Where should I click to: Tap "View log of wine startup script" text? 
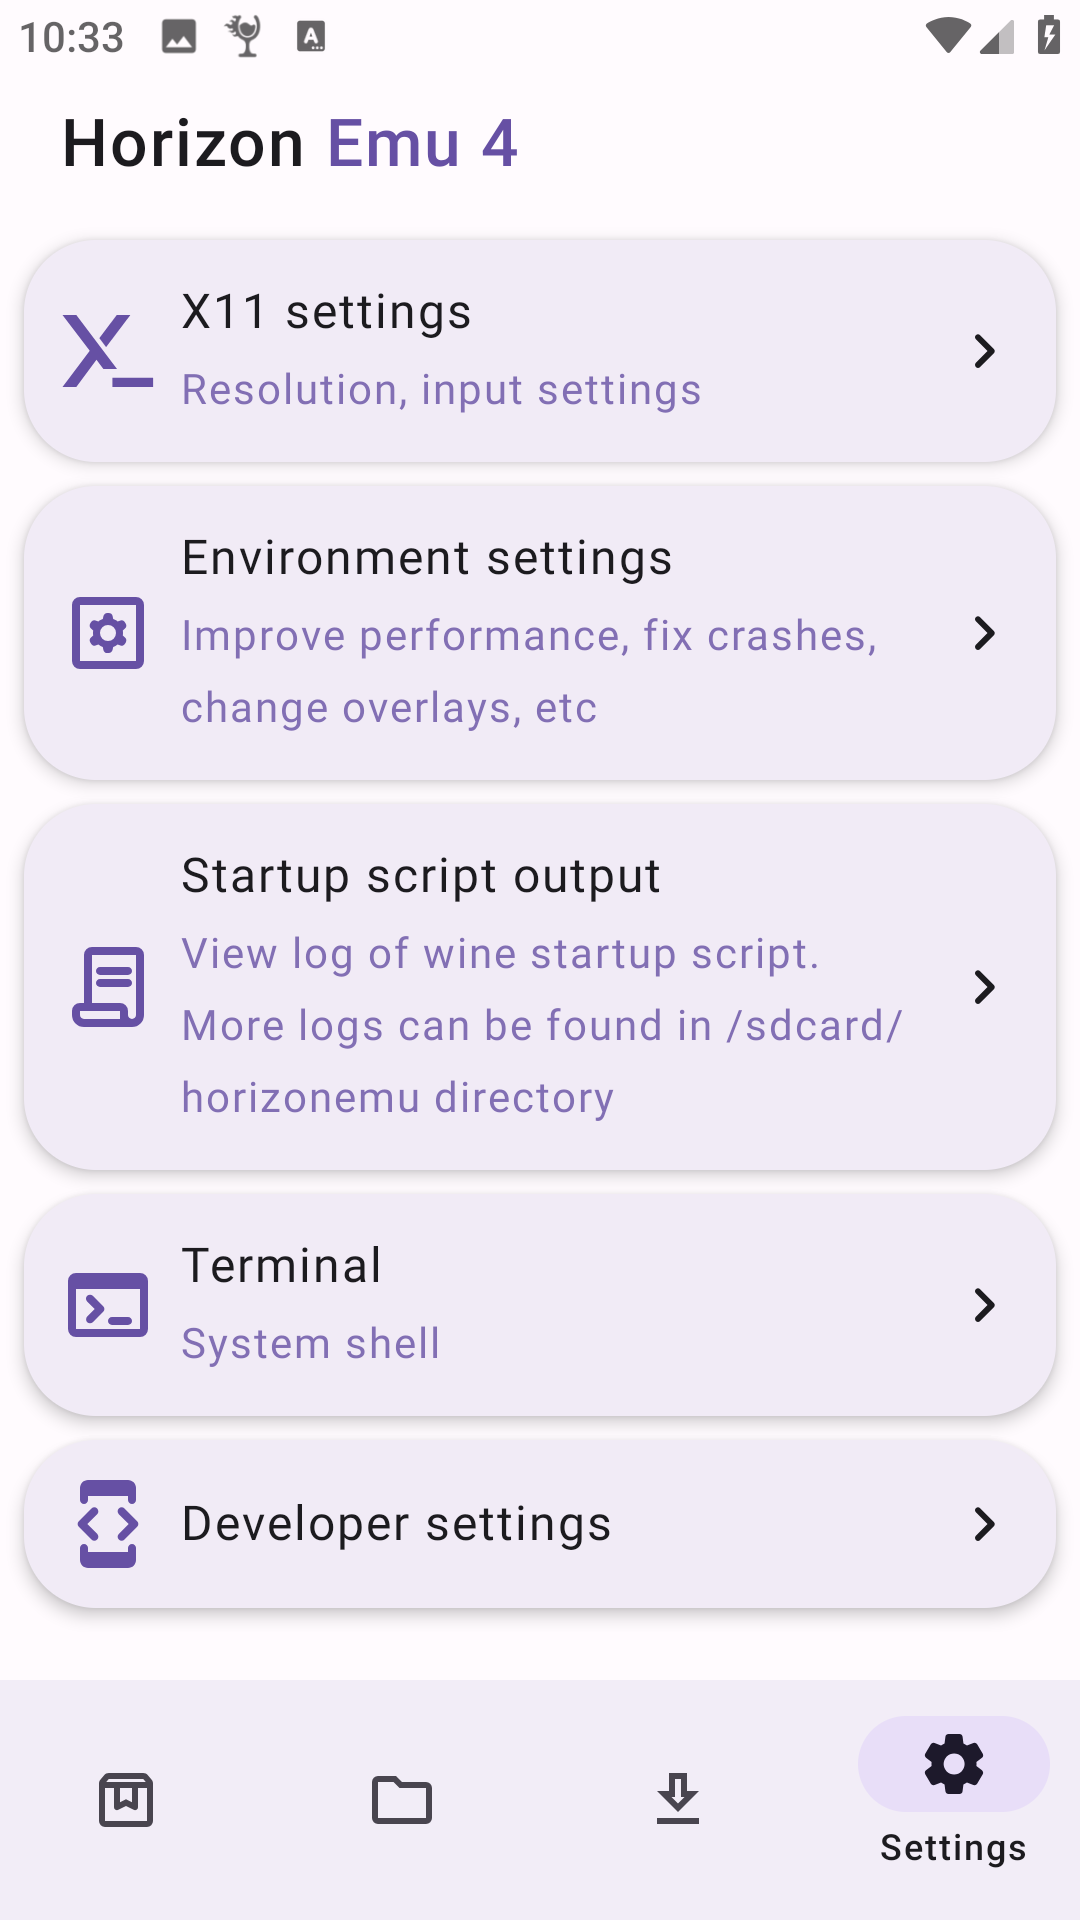pyautogui.click(x=500, y=954)
